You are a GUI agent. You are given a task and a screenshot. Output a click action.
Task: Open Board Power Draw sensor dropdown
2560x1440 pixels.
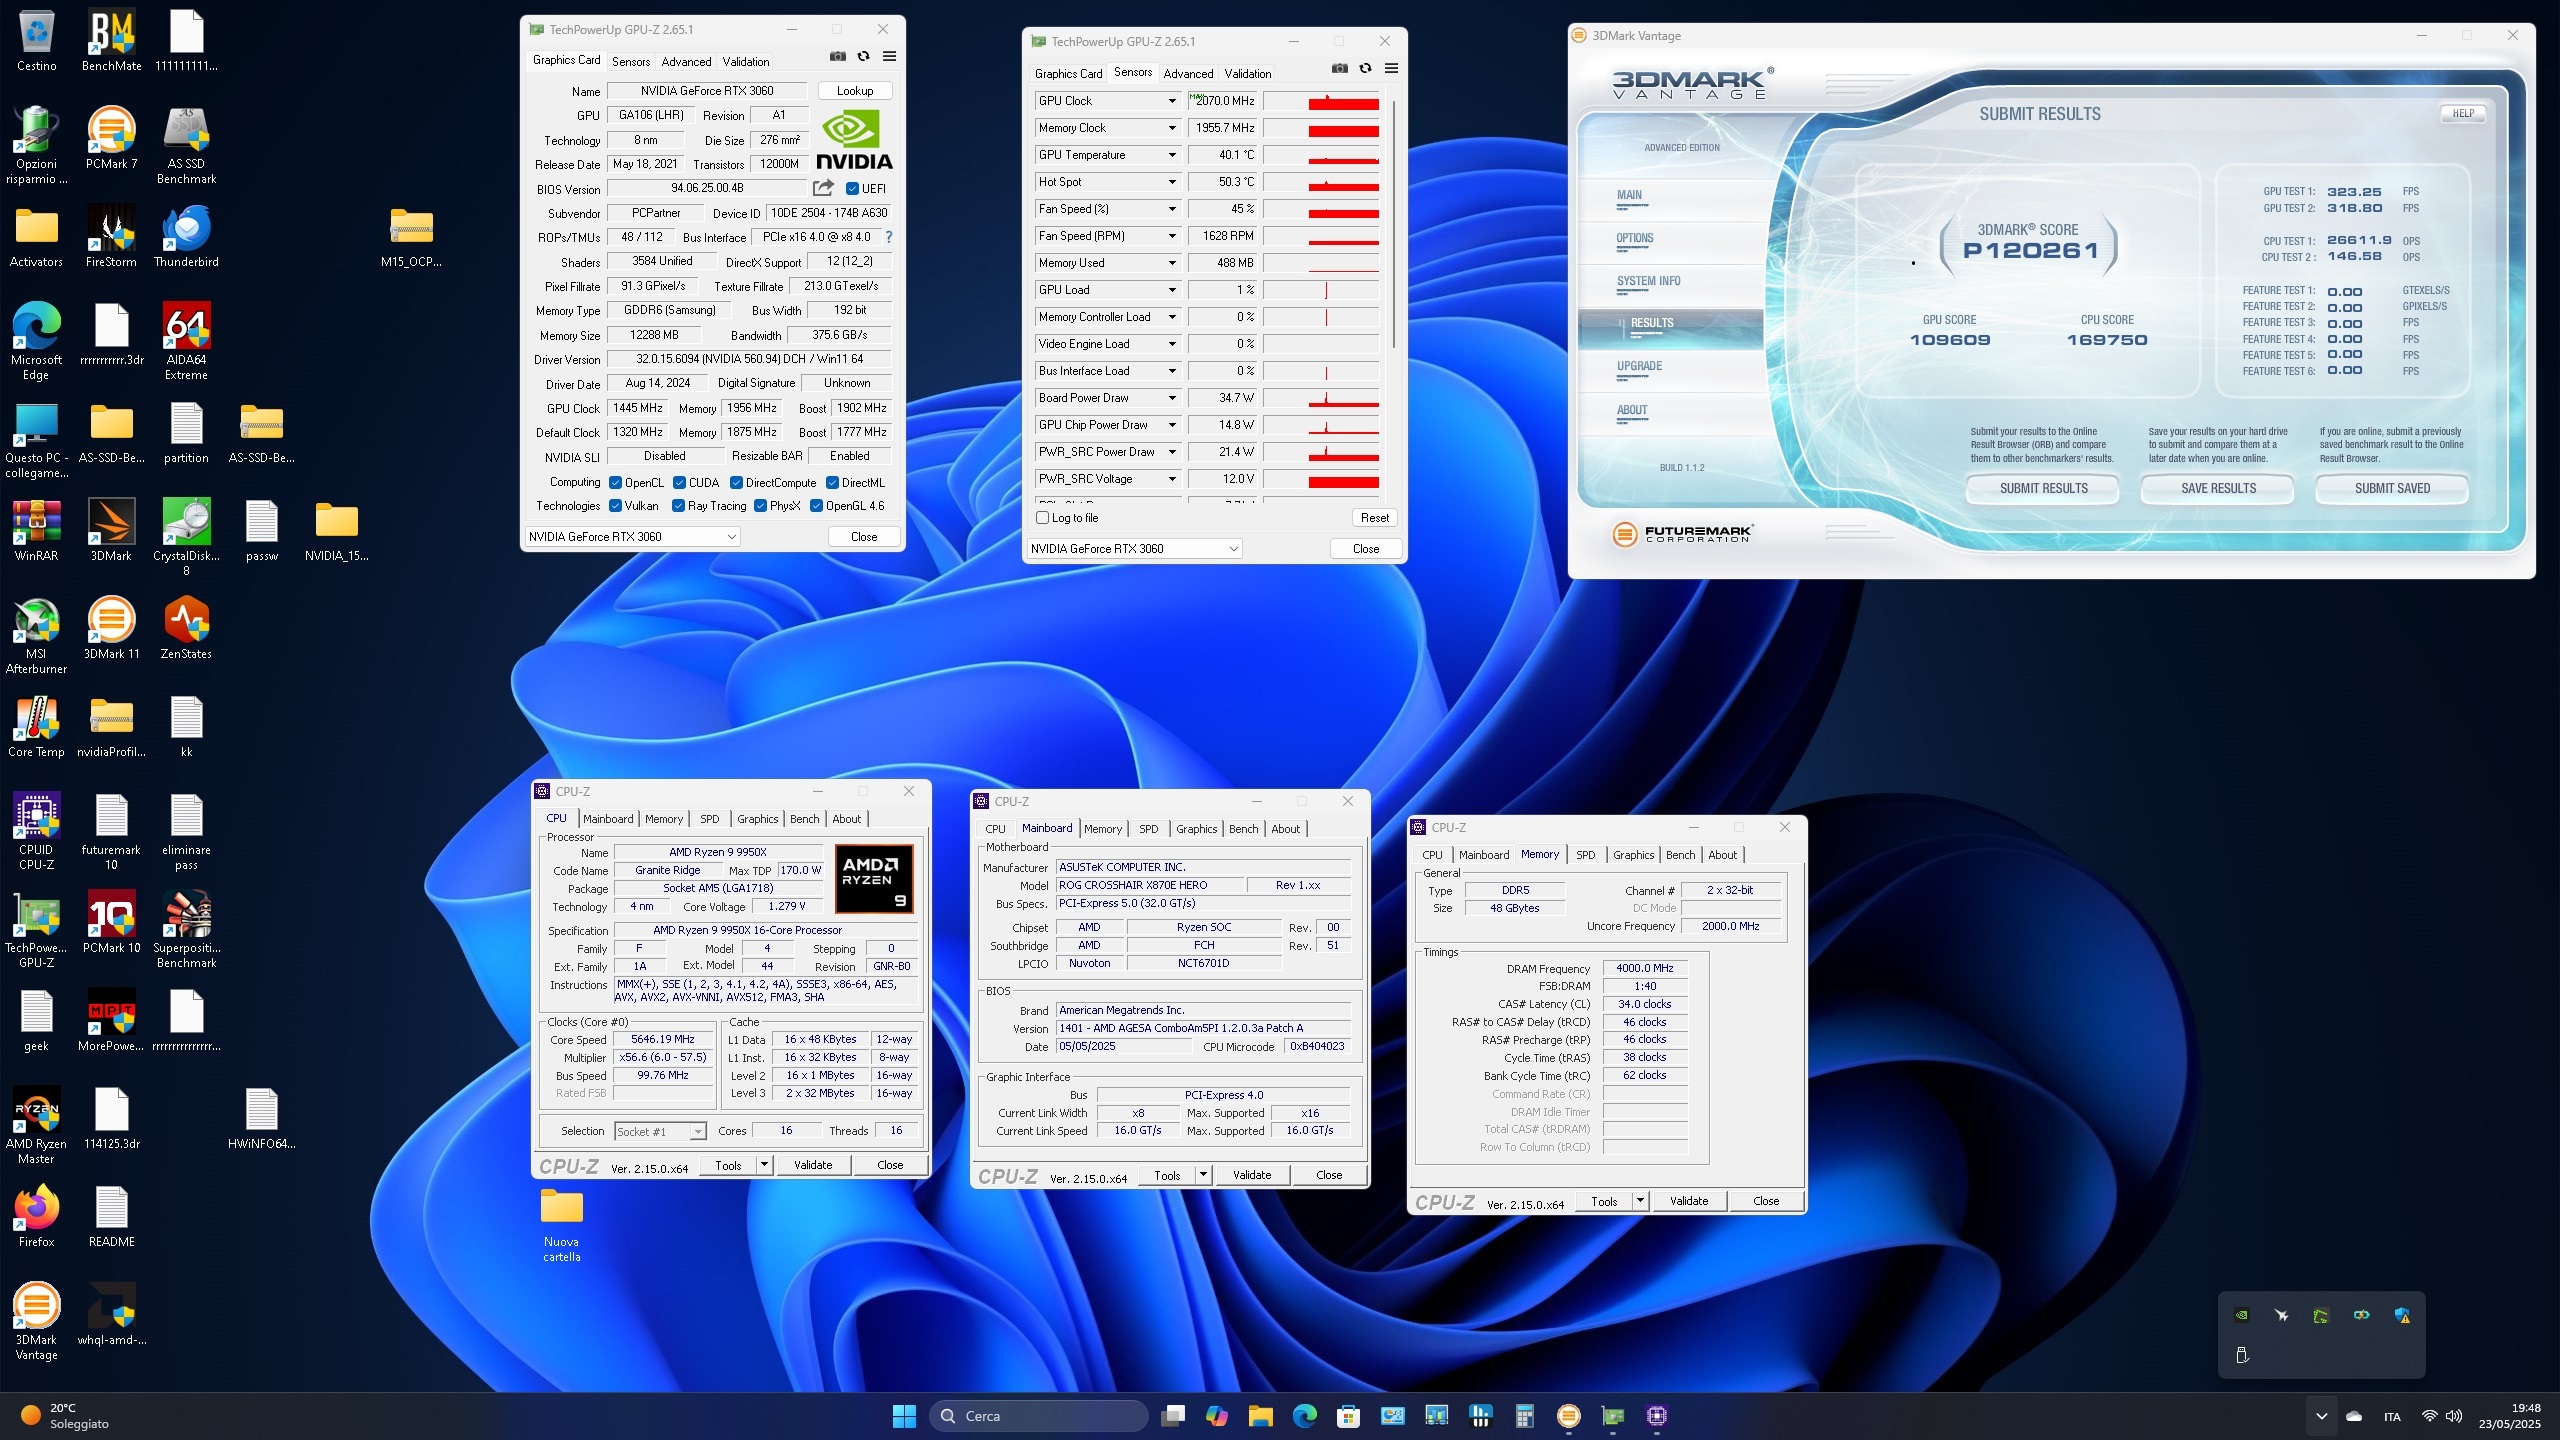pos(1172,398)
